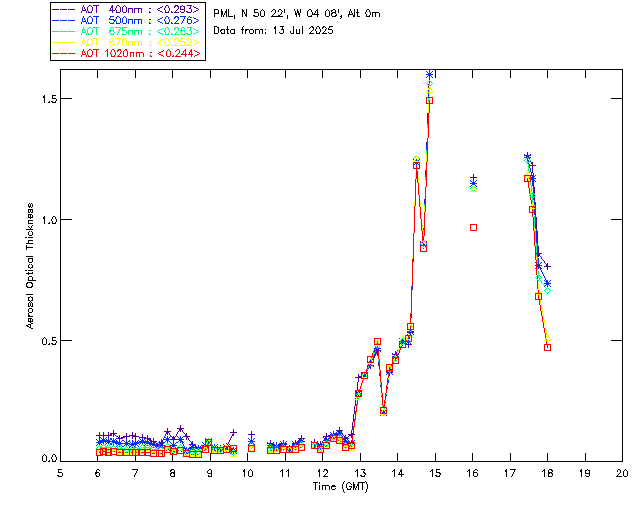Click the isolated red square marker at hour 16

pyautogui.click(x=474, y=227)
